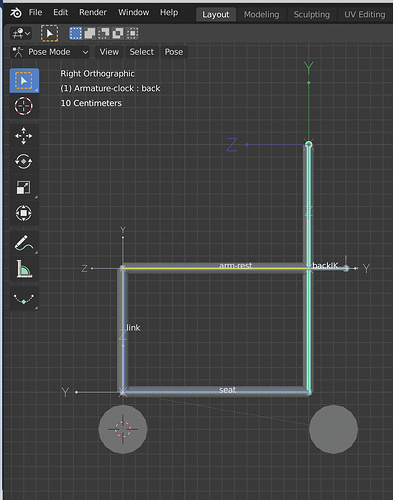Switch to the Modeling workspace tab
Screen dimensions: 393x500
pos(262,15)
